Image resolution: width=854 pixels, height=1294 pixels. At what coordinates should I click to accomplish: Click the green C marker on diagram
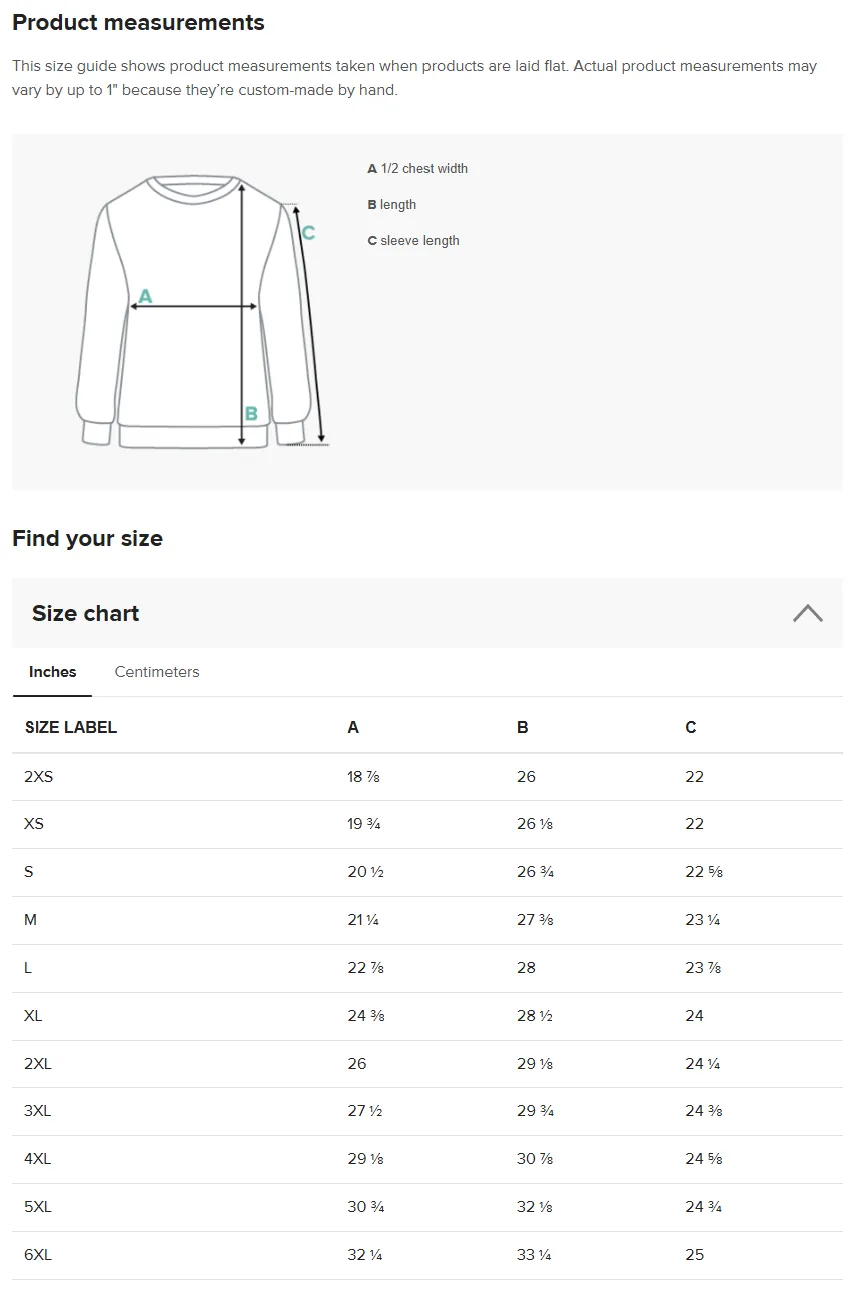click(309, 233)
